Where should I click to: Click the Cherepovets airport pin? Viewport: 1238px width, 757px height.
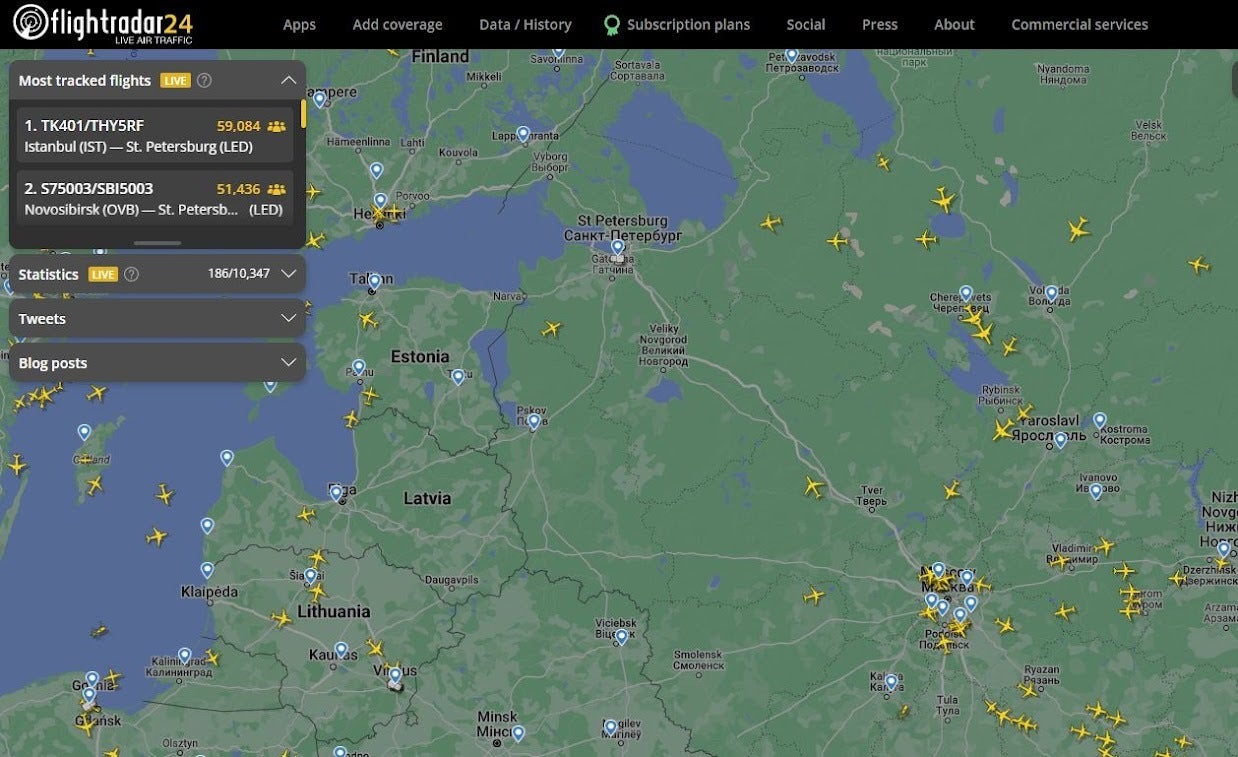966,294
